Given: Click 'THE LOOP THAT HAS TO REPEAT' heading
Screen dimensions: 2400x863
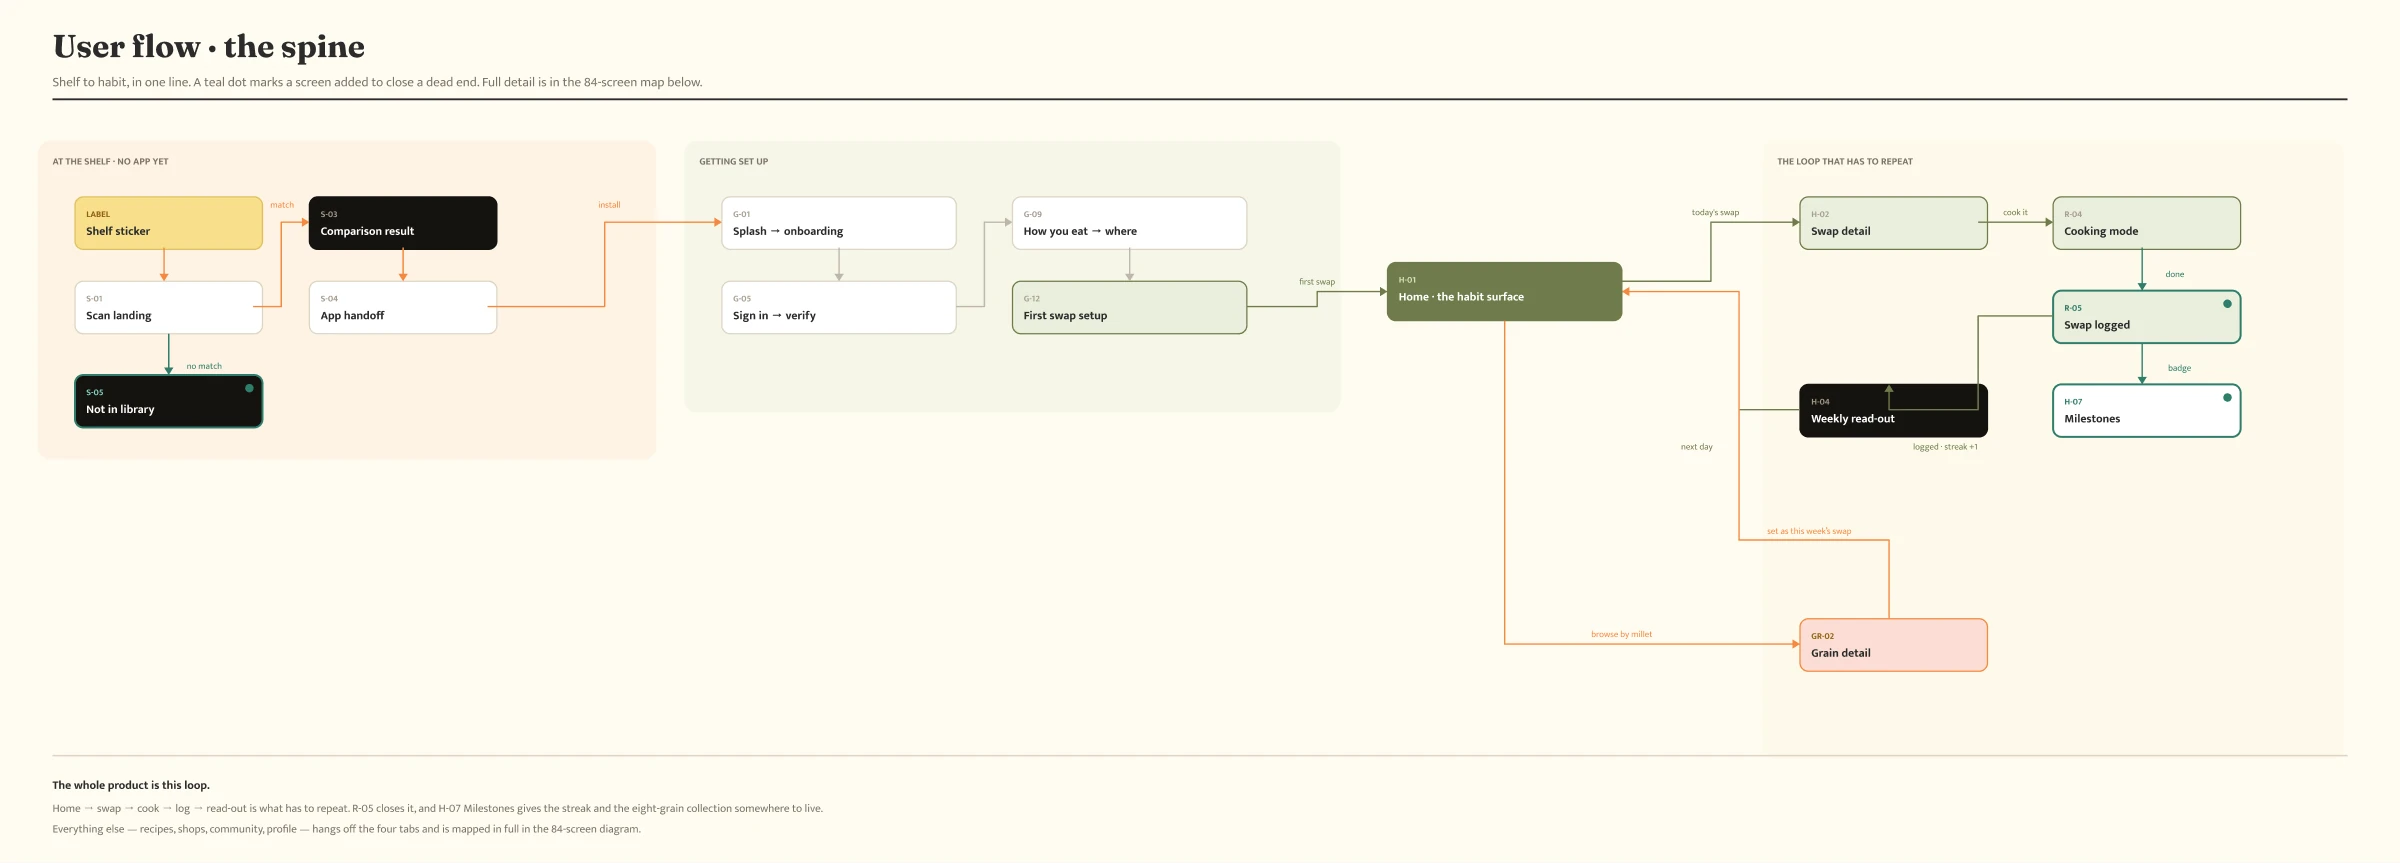Looking at the screenshot, I should [x=1844, y=161].
